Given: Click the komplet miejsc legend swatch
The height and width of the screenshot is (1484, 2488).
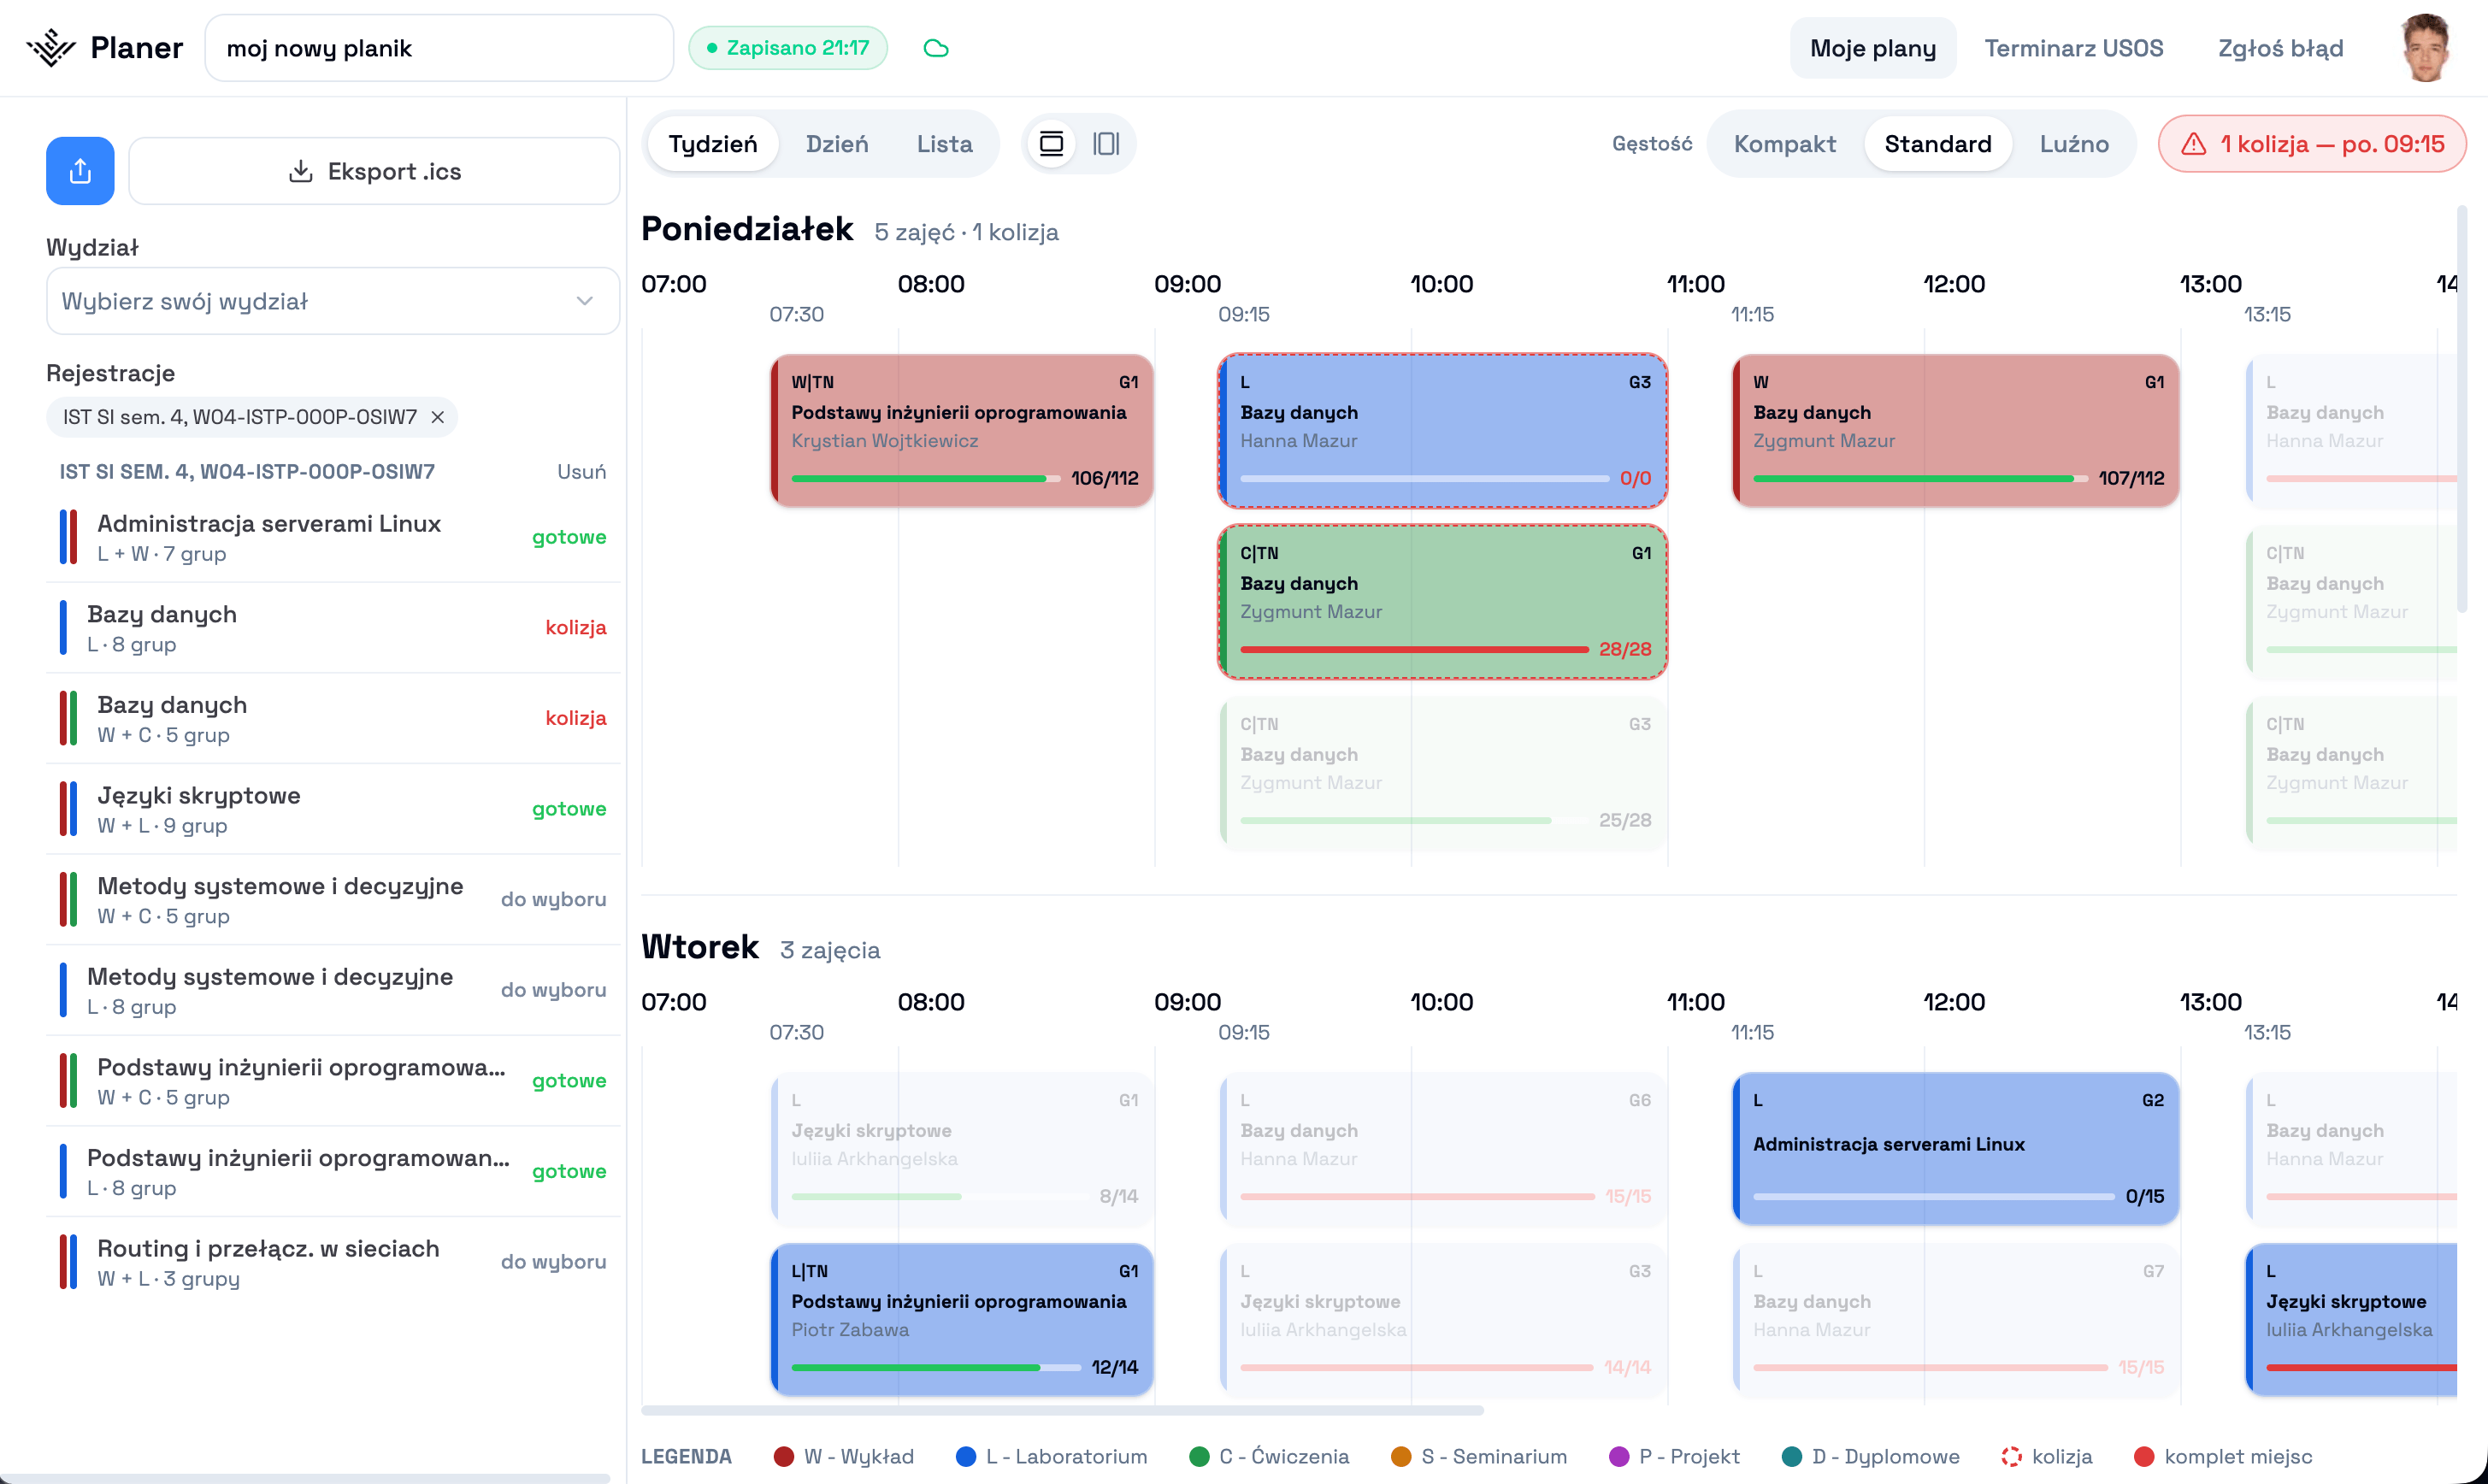Looking at the screenshot, I should coord(2144,1456).
